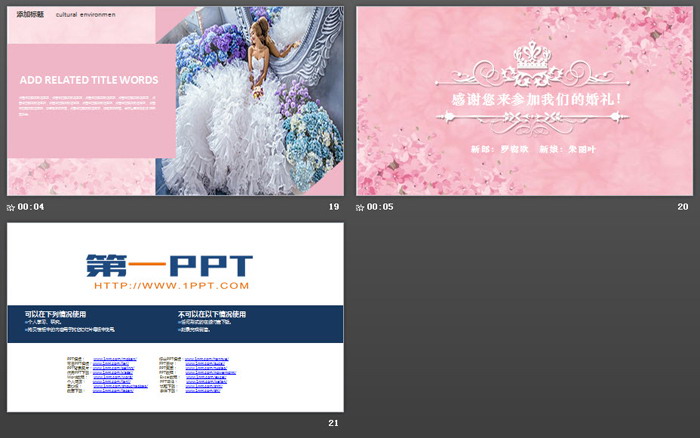Select the slide 21 第一PPT thumbnail
Screen dimensions: 700x438
175,317
